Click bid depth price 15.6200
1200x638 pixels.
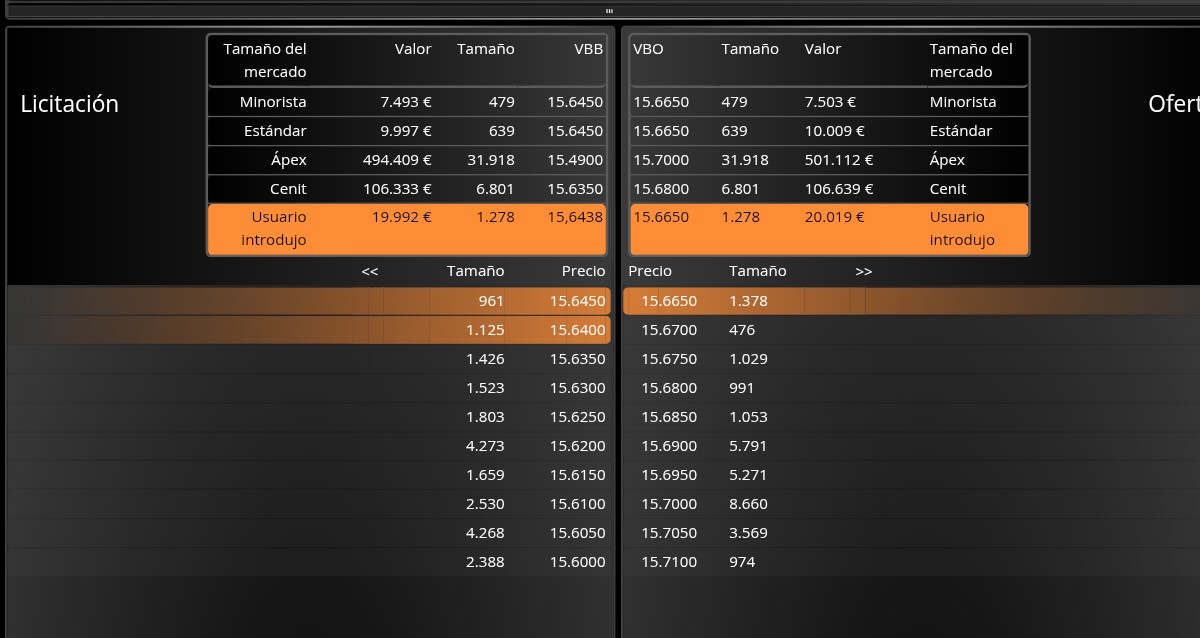[x=577, y=446]
